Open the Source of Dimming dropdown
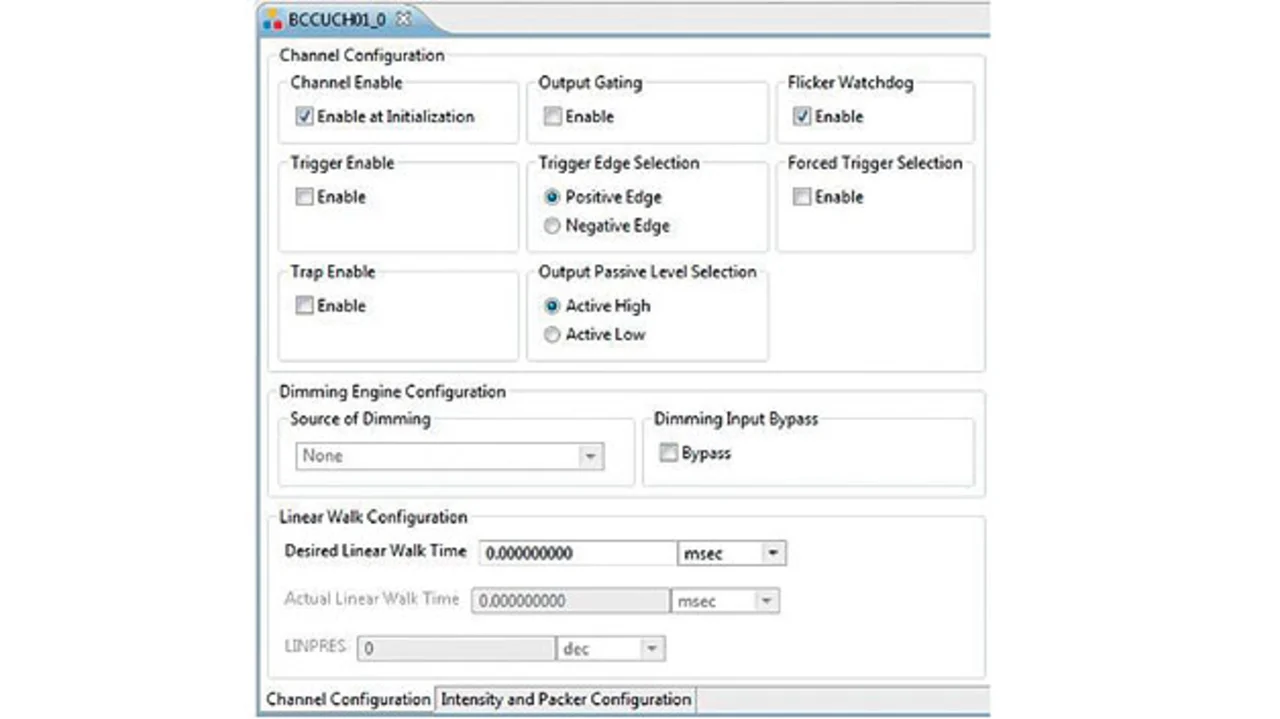1280x719 pixels. 590,457
